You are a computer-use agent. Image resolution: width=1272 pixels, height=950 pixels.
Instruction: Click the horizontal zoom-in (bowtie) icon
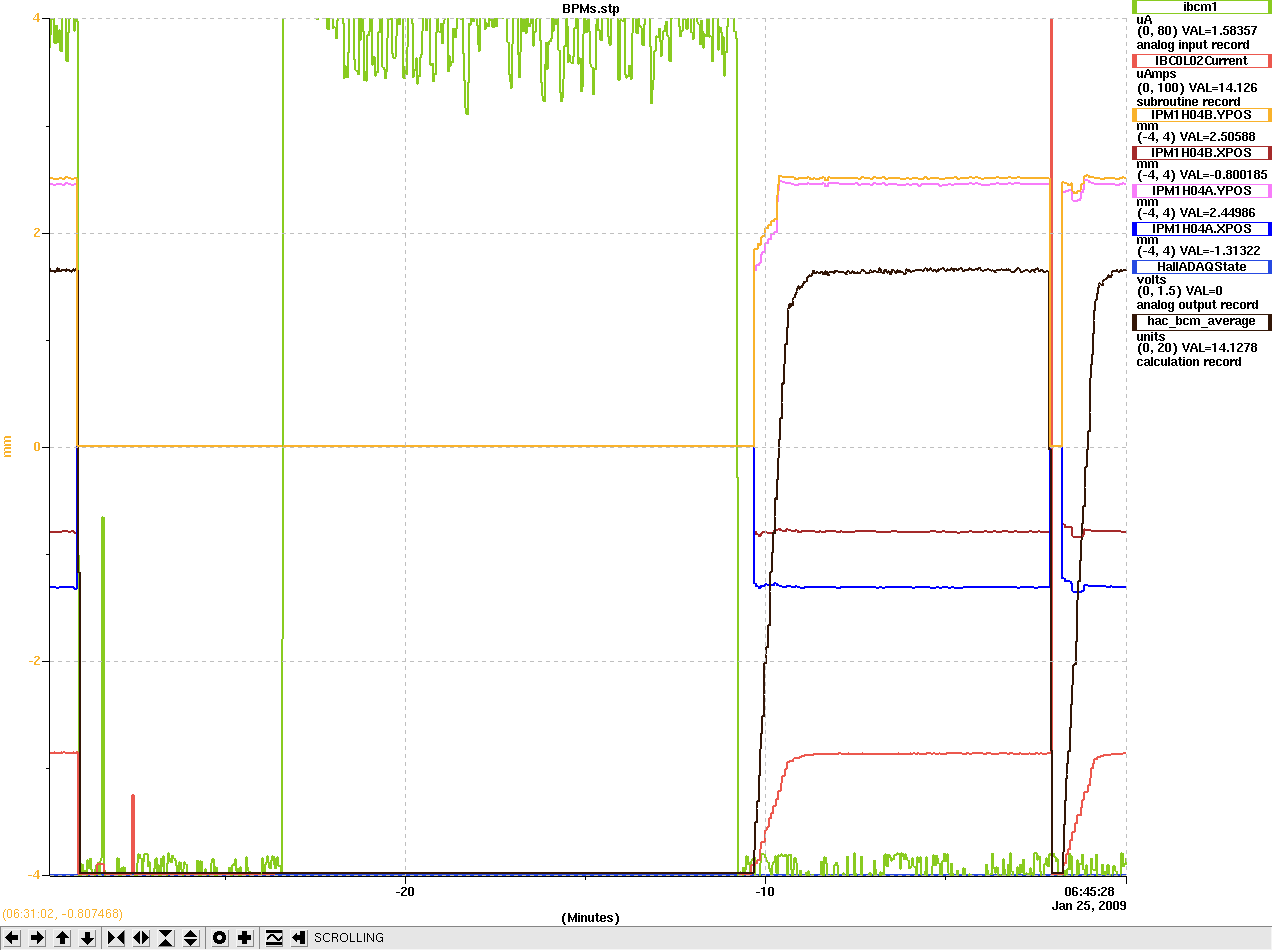click(116, 938)
